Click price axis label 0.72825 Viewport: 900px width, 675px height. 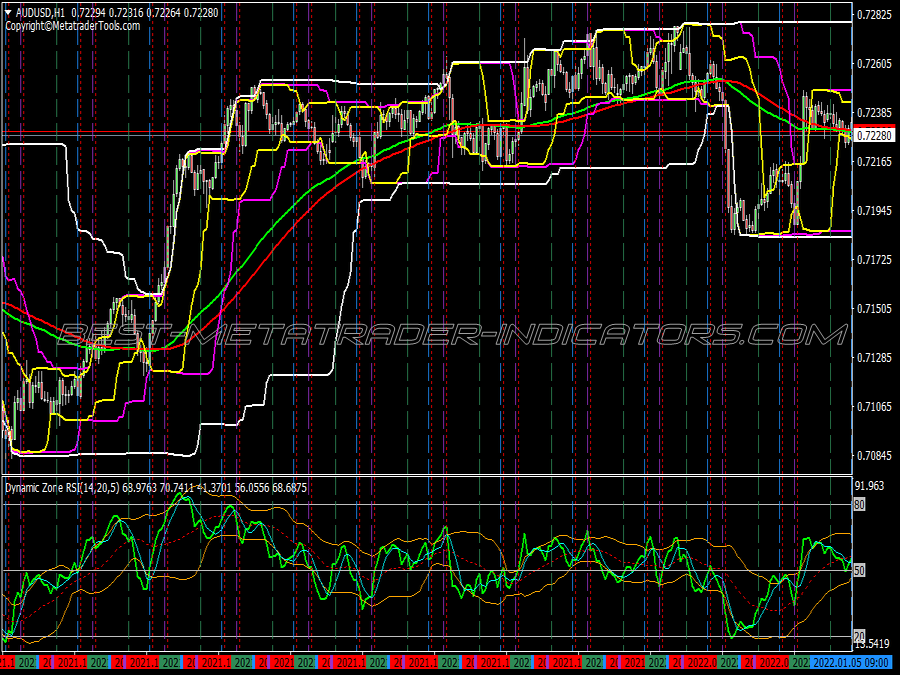tap(874, 15)
